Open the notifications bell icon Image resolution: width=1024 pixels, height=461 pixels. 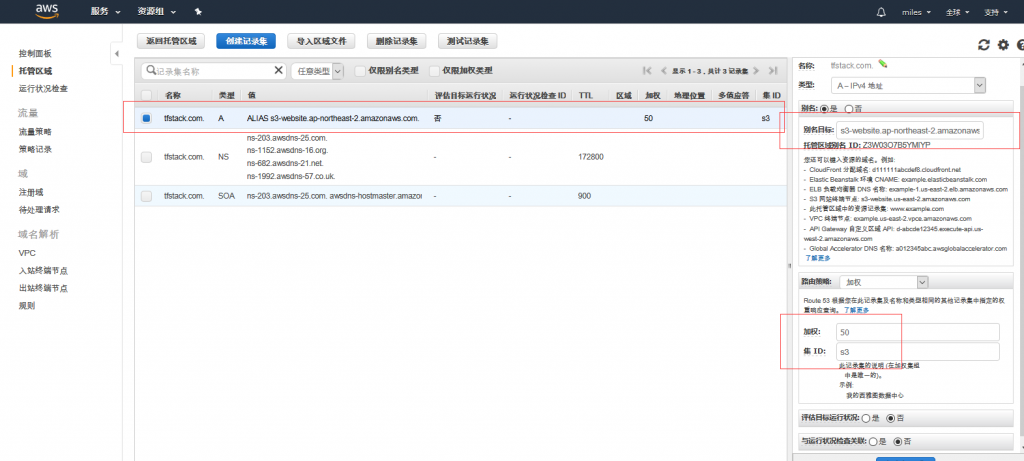tap(882, 12)
